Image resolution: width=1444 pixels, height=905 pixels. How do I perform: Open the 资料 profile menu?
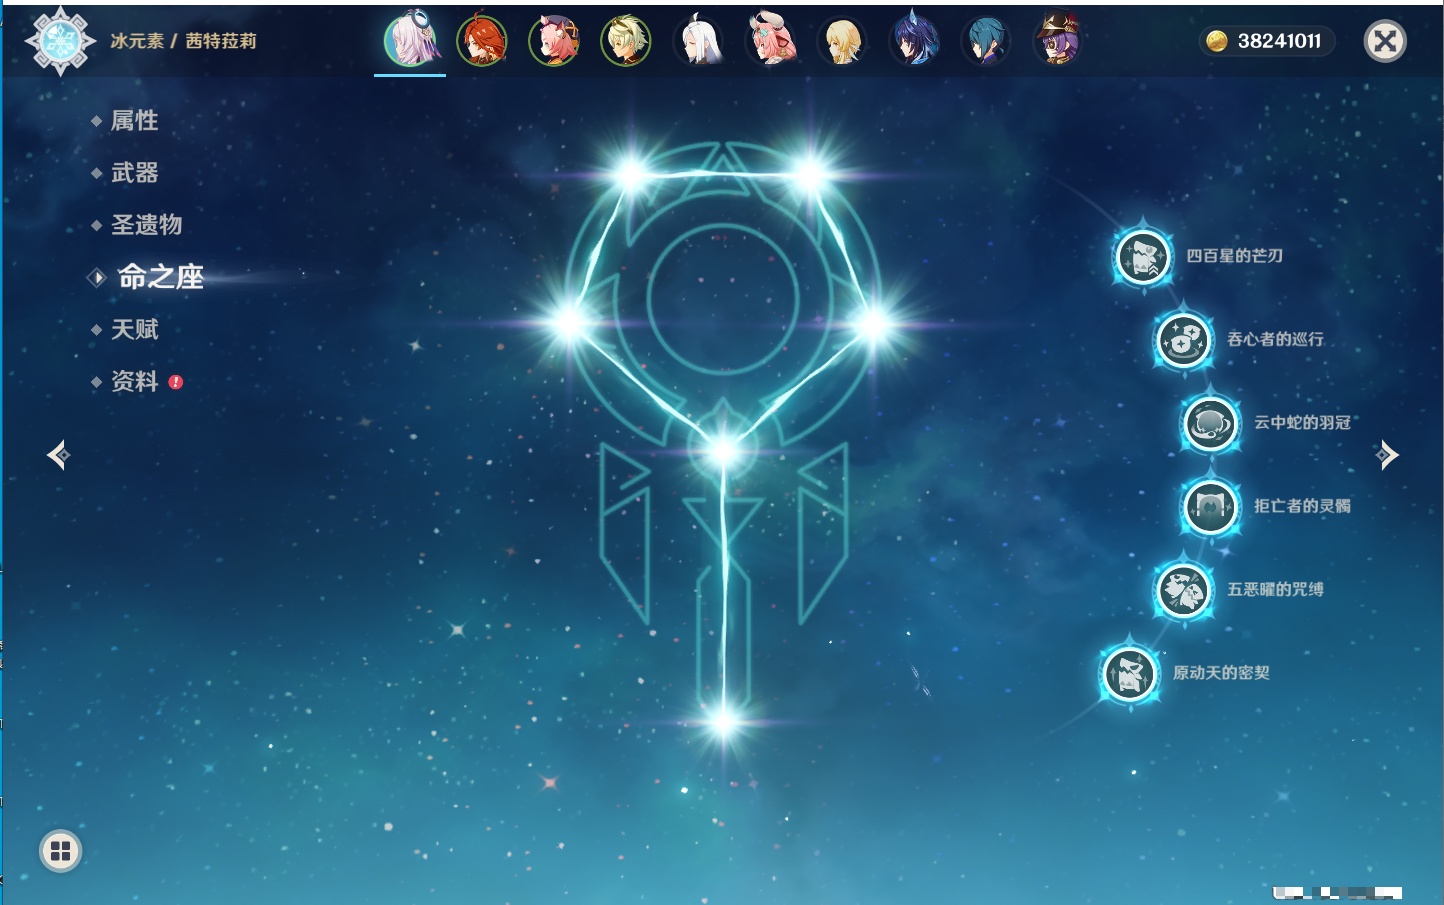click(x=134, y=381)
